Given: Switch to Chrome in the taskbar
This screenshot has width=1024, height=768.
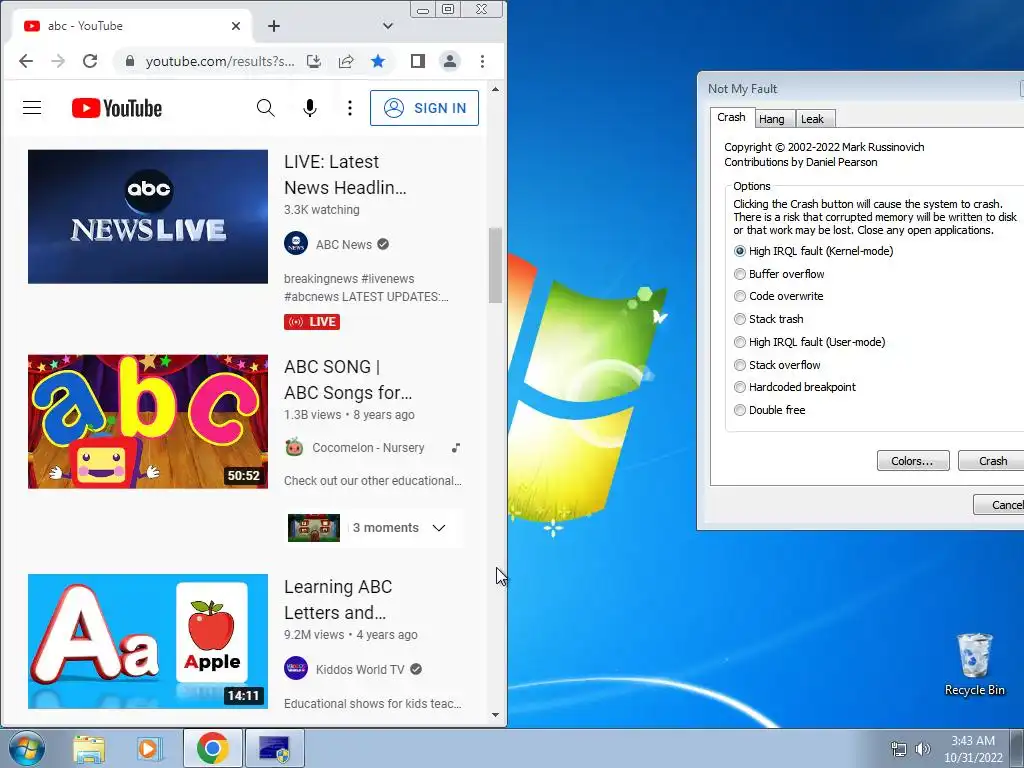Looking at the screenshot, I should 212,748.
